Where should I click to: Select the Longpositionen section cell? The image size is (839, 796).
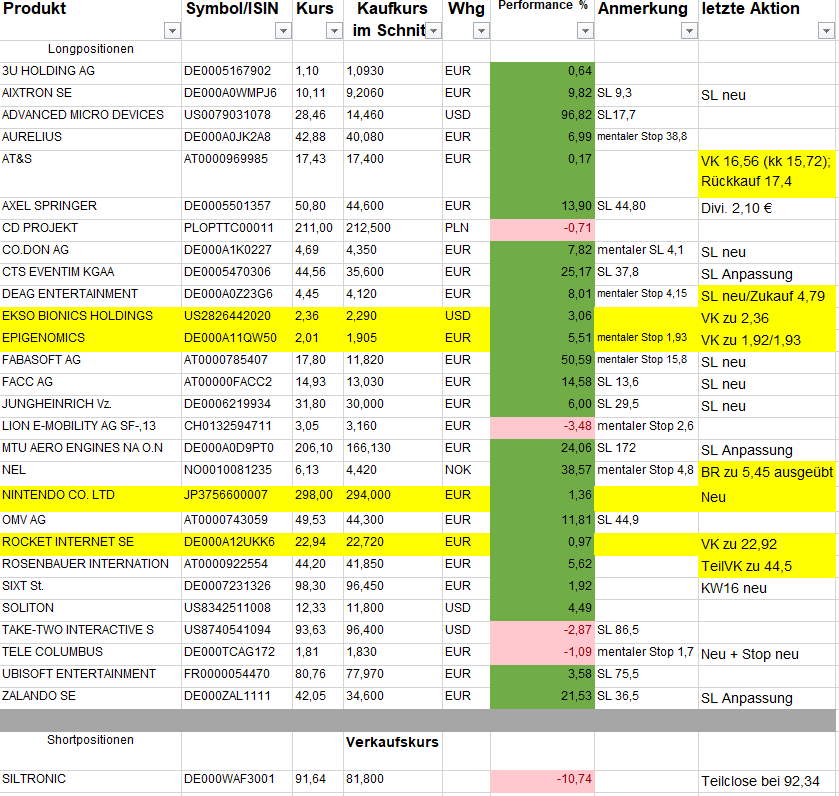click(90, 51)
